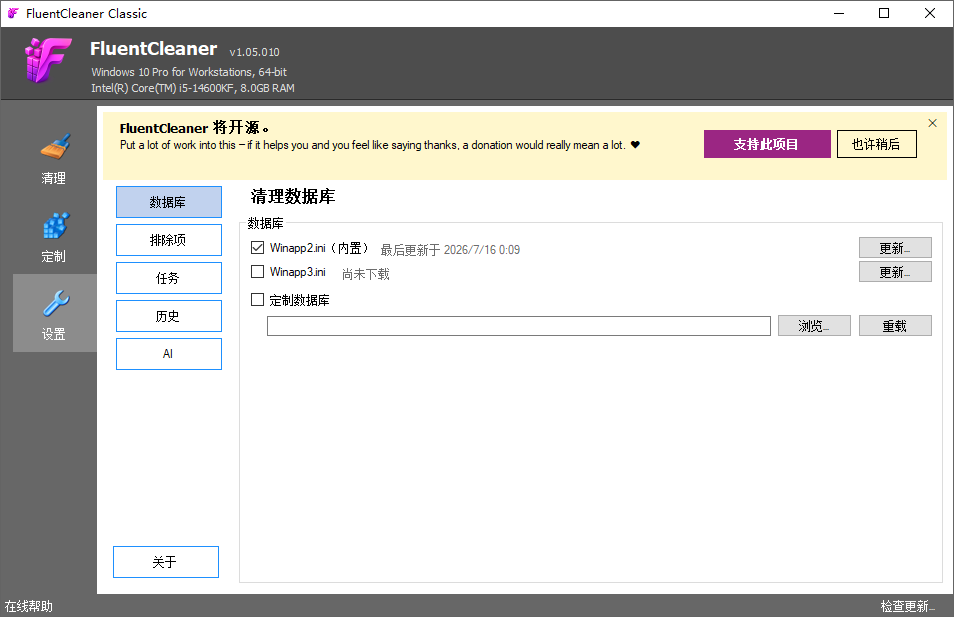Click 检查更新 in the status bar
The image size is (954, 617).
pos(907,606)
